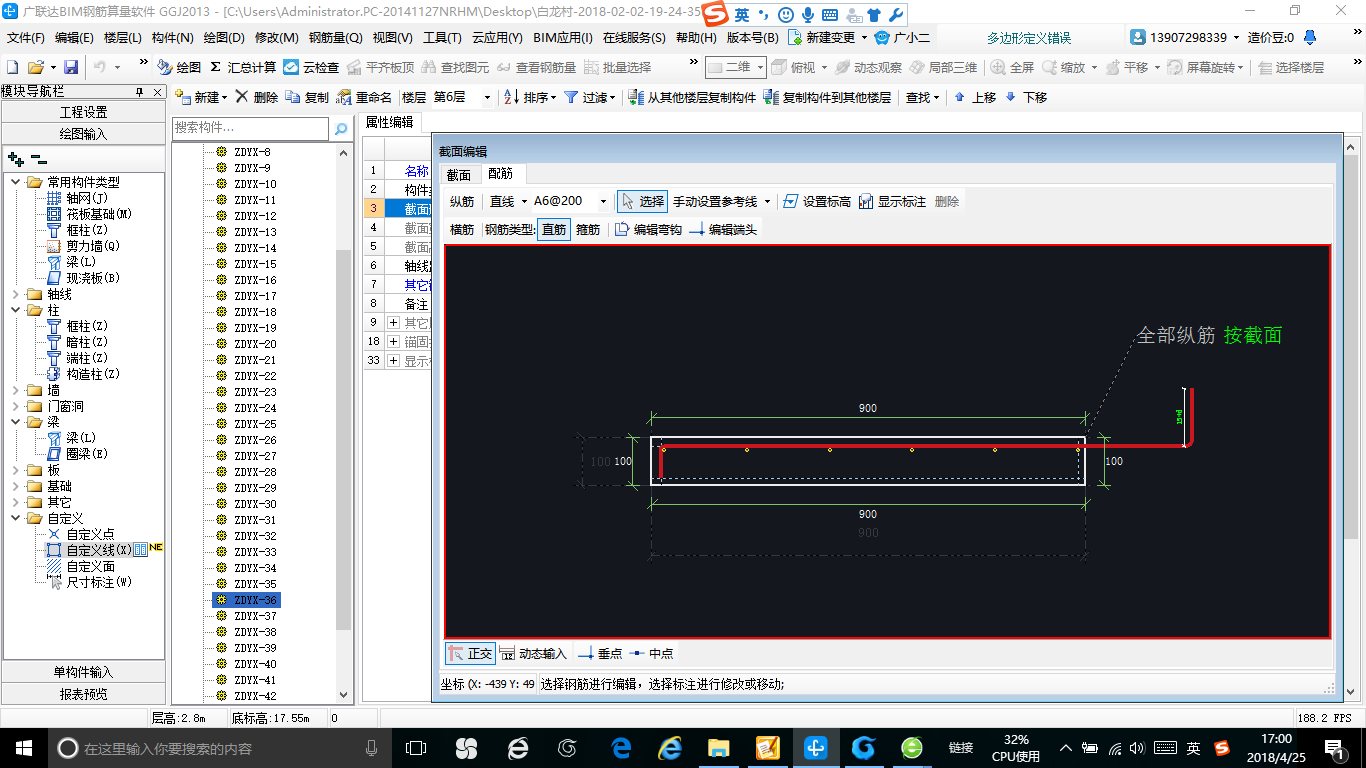The image size is (1366, 768).
Task: Open the 工具(T) menu
Action: pos(442,37)
